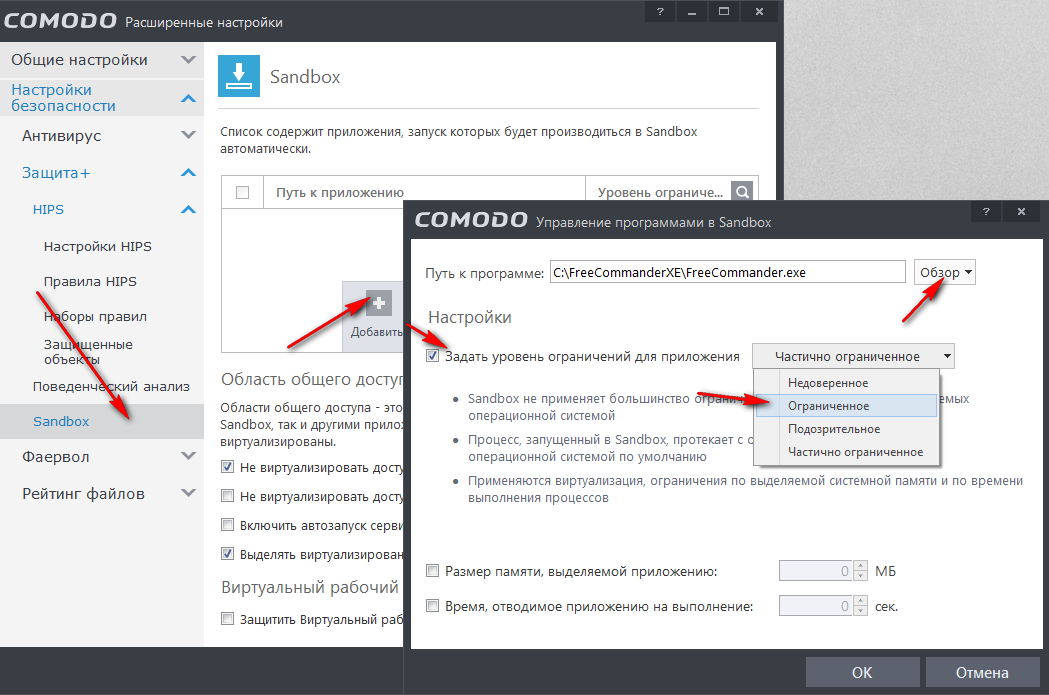
Task: Select all via header checkbox in list
Action: [243, 193]
